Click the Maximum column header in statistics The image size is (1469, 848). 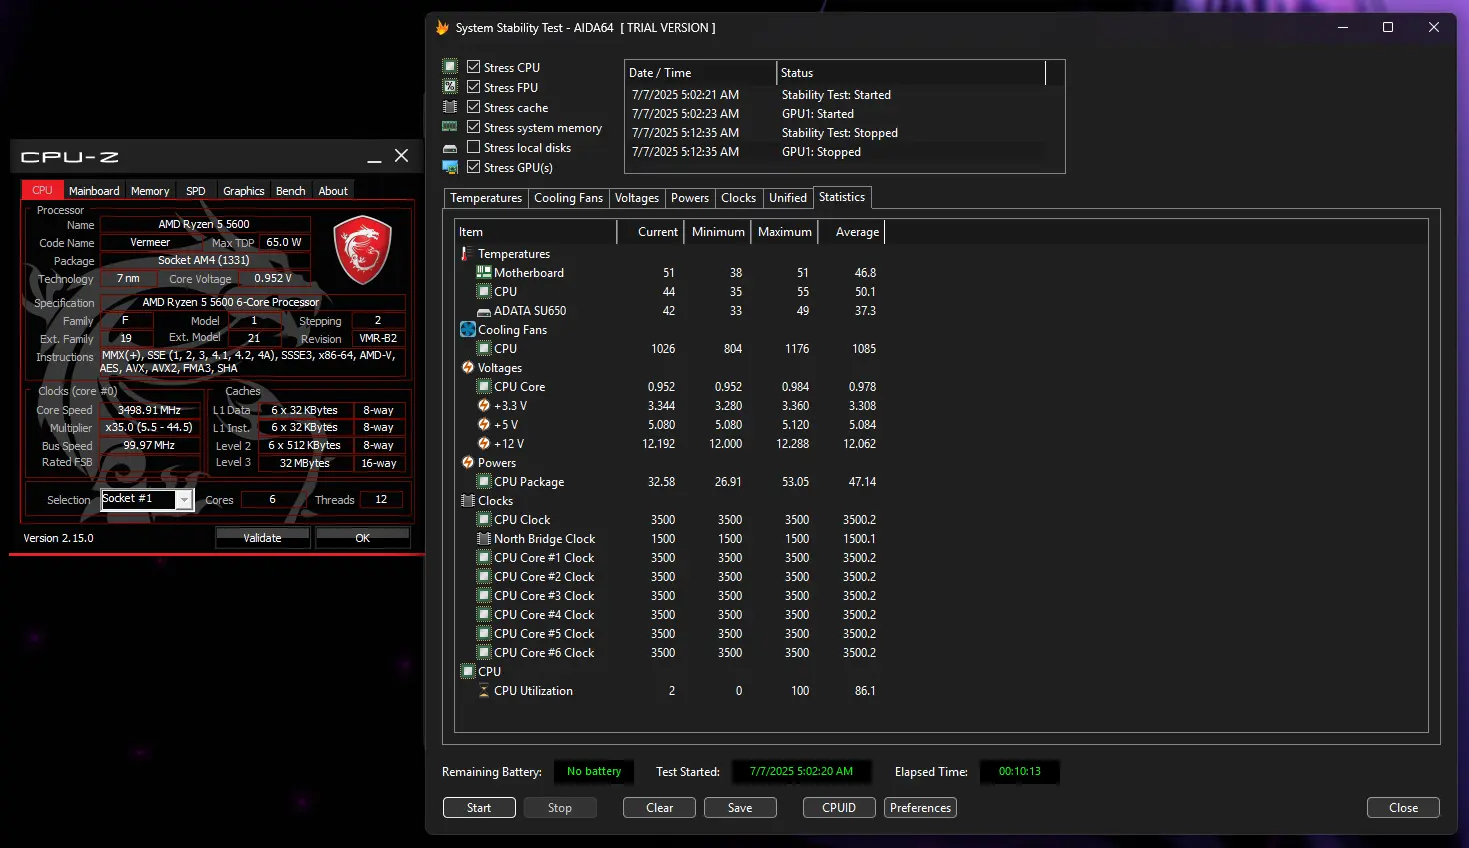tap(785, 232)
